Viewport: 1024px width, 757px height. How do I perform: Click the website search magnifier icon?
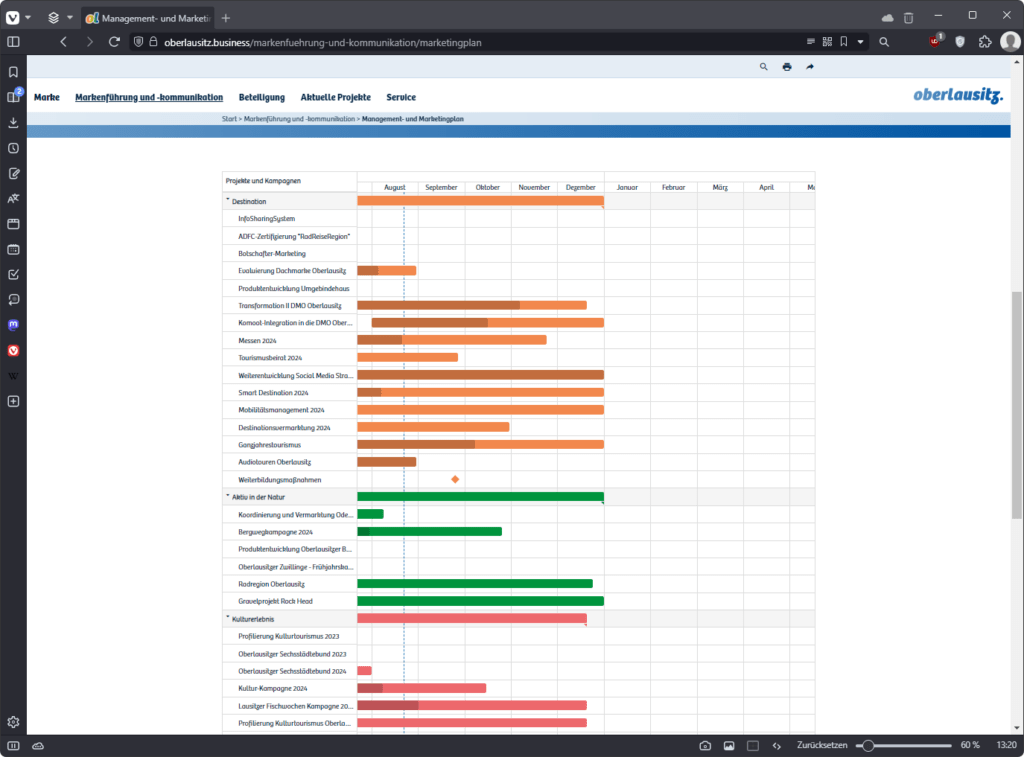[763, 67]
